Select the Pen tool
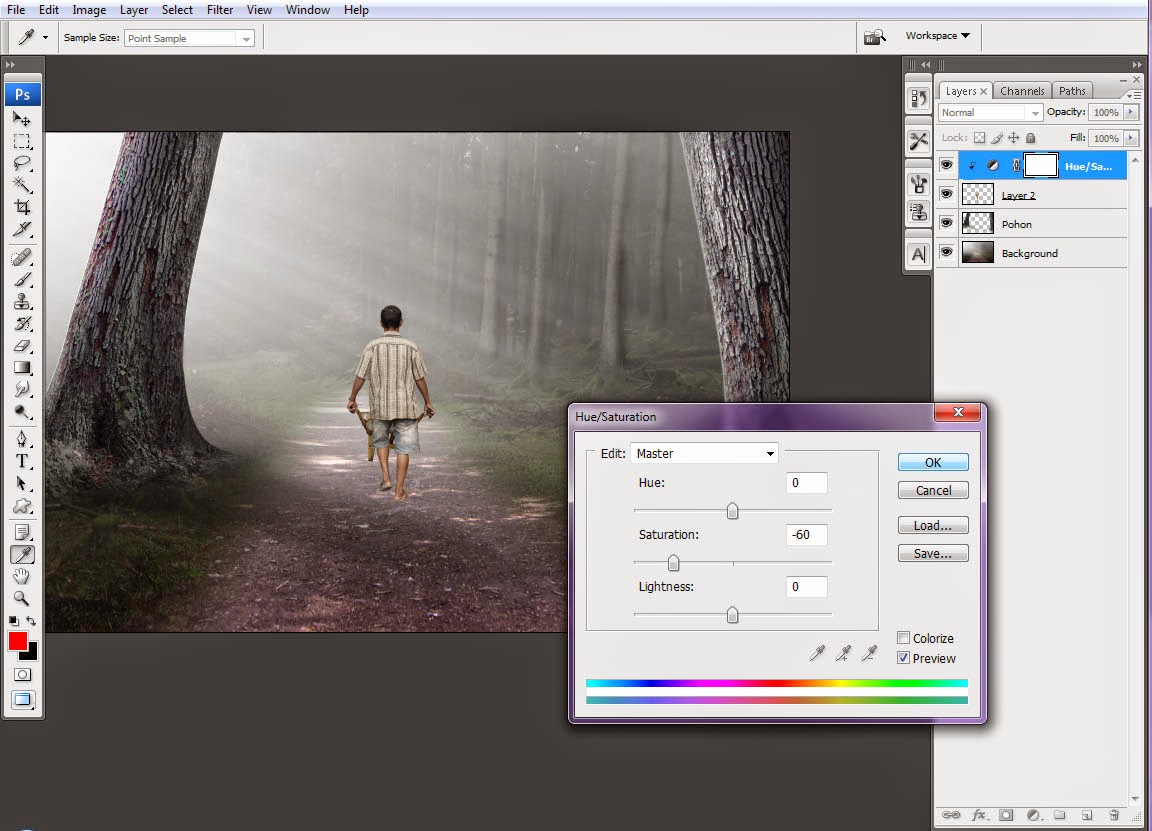Viewport: 1152px width, 831px height. pos(22,439)
